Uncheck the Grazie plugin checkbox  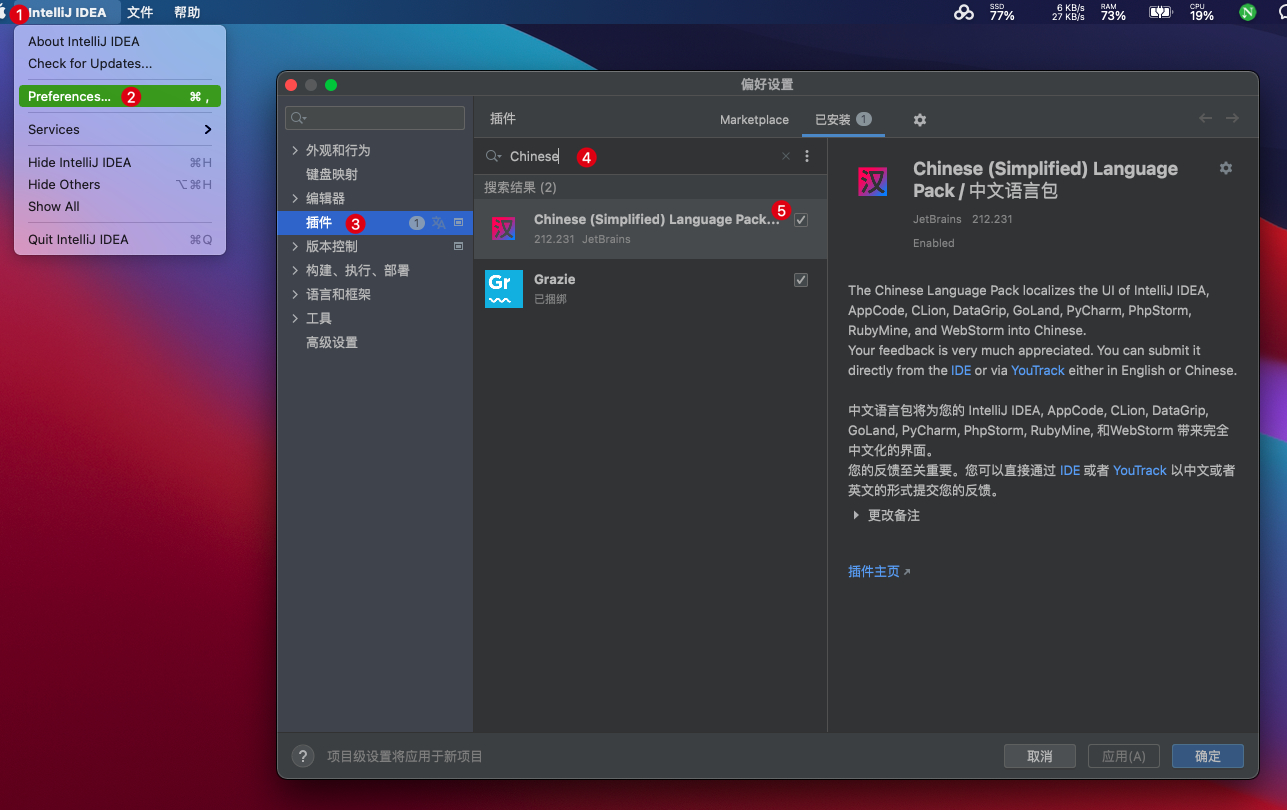coord(801,280)
